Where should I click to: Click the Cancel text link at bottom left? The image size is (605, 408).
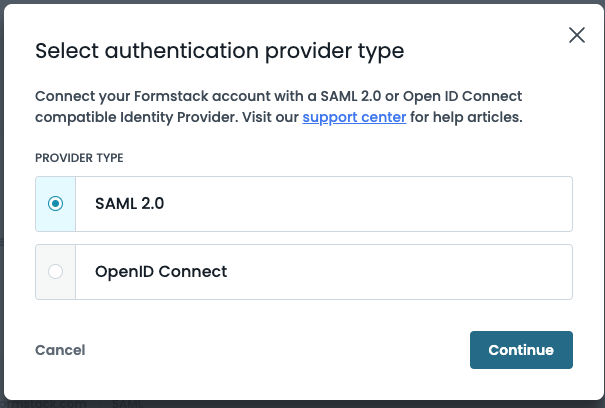click(60, 350)
